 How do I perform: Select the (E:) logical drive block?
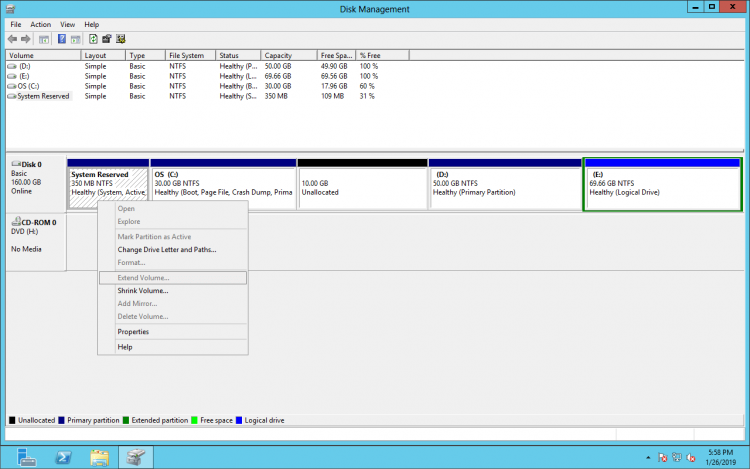662,185
